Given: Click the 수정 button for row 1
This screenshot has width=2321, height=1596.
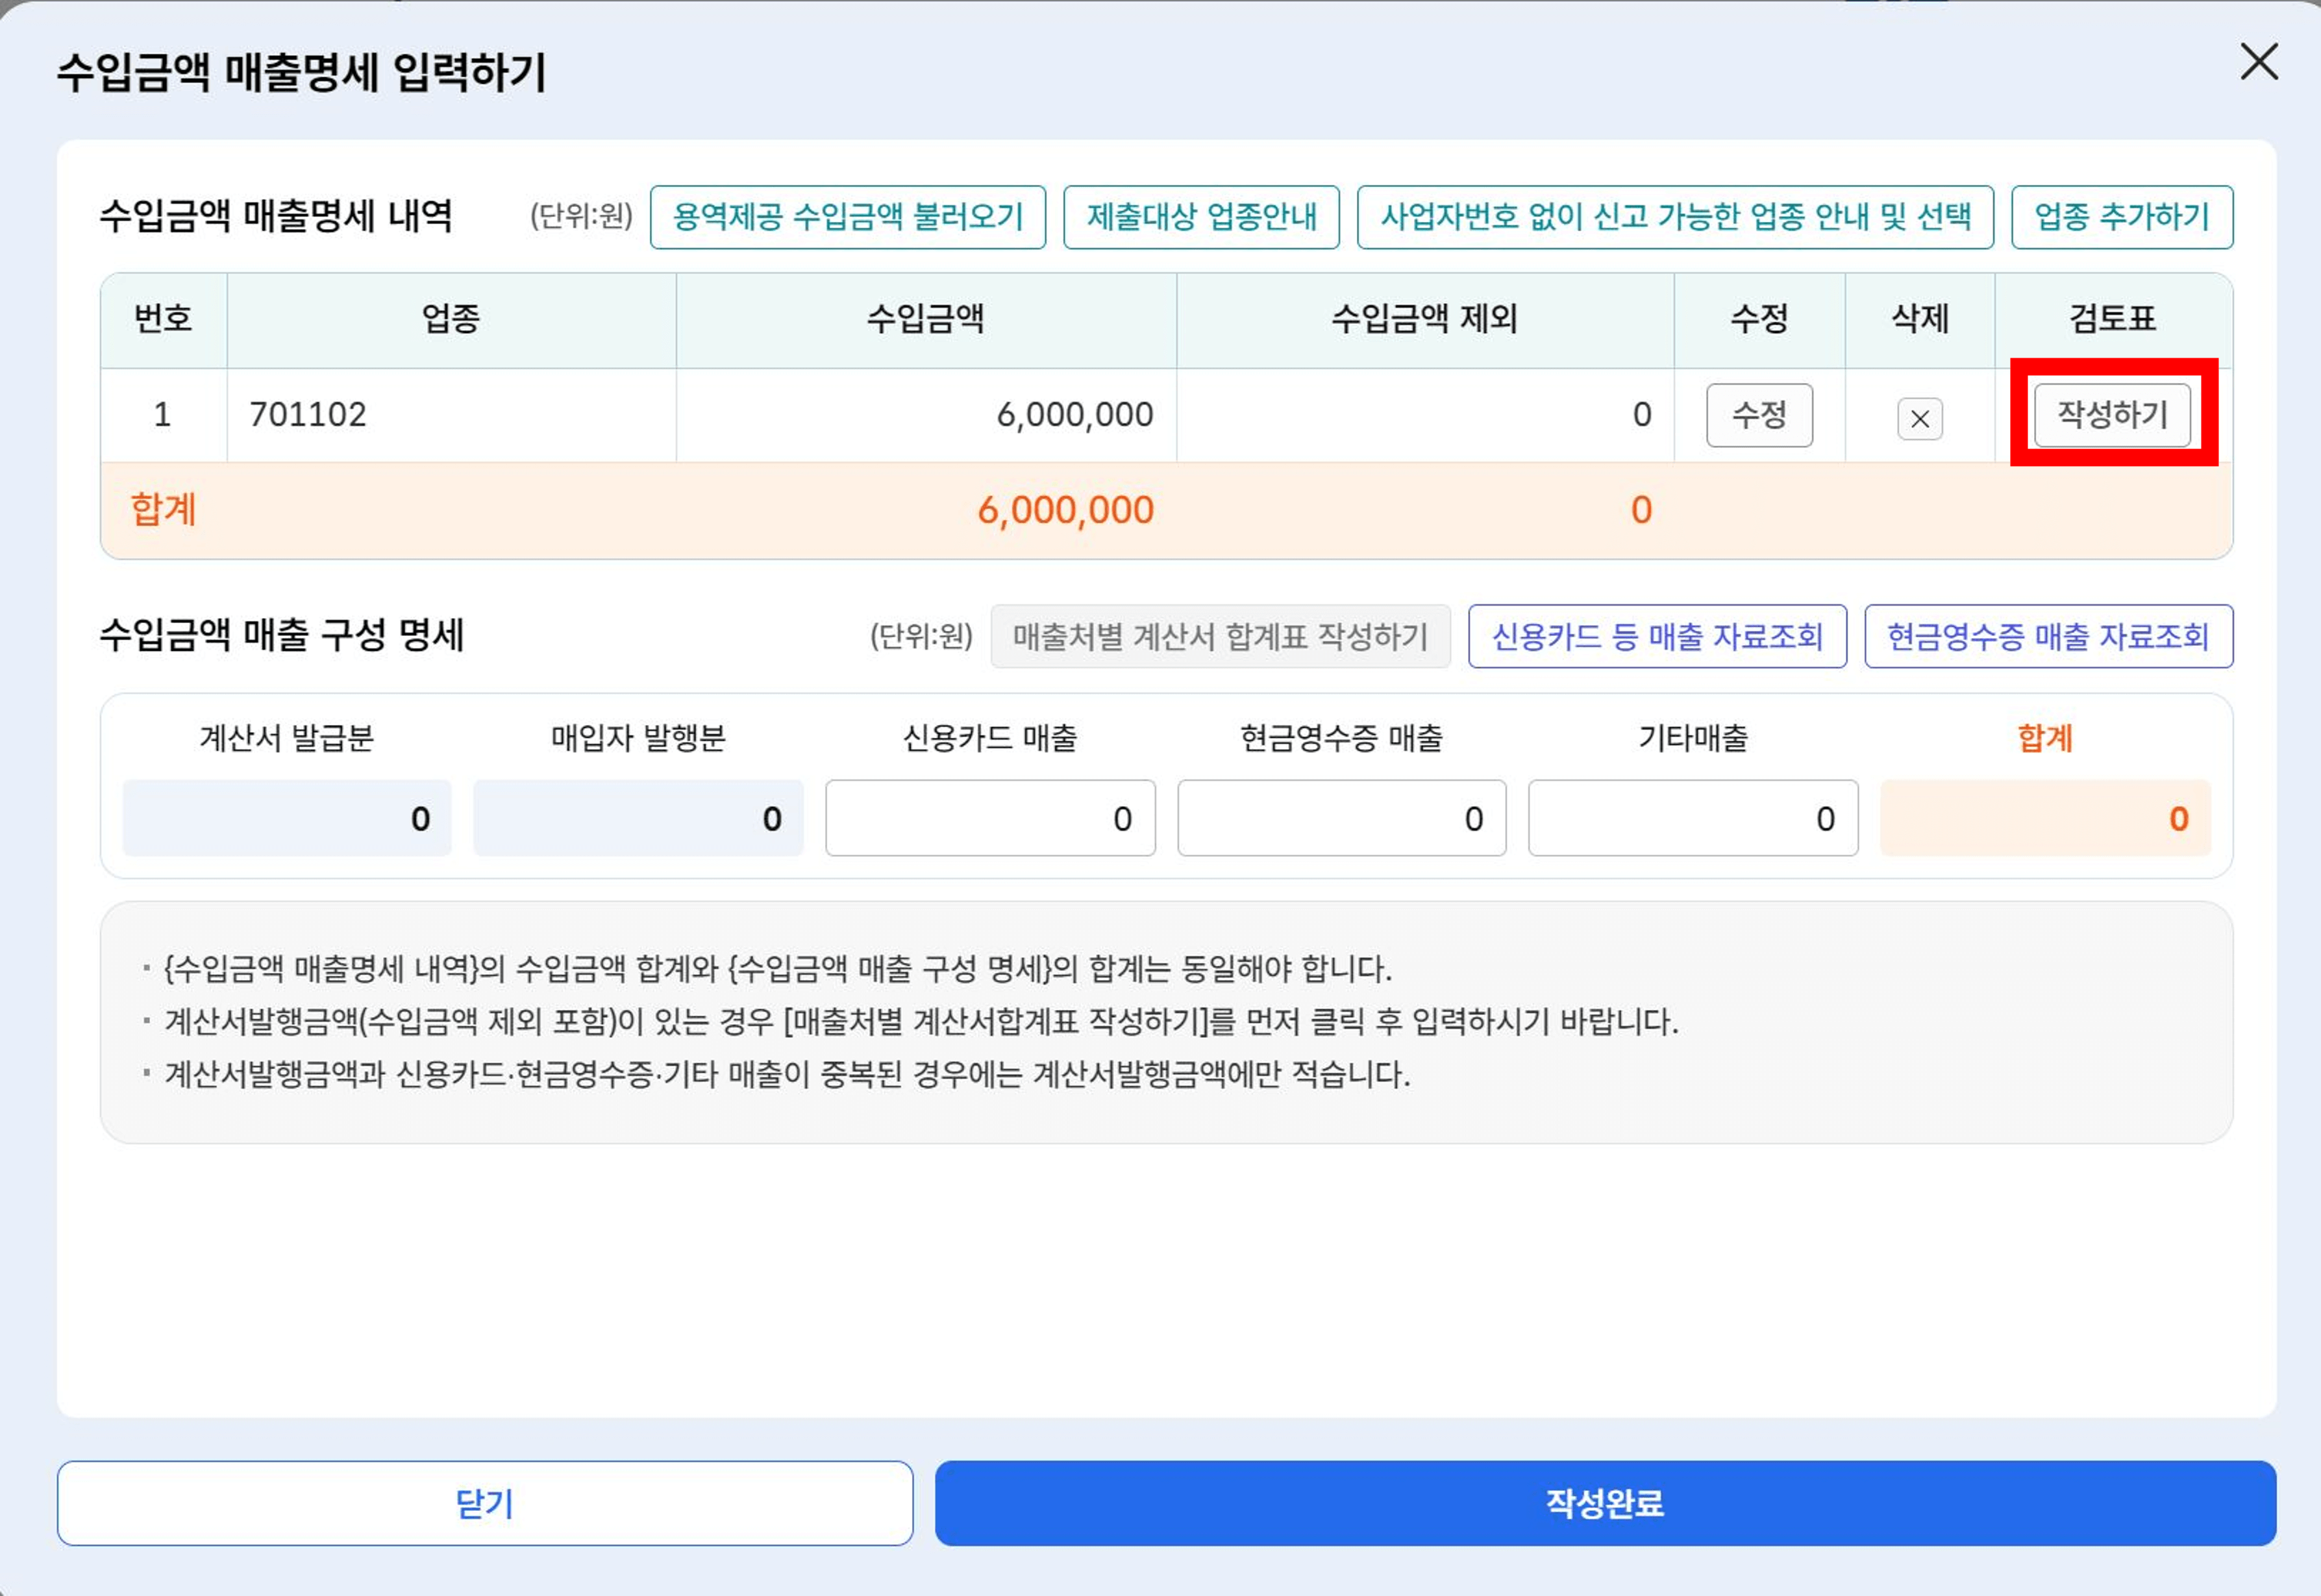Looking at the screenshot, I should 1759,416.
